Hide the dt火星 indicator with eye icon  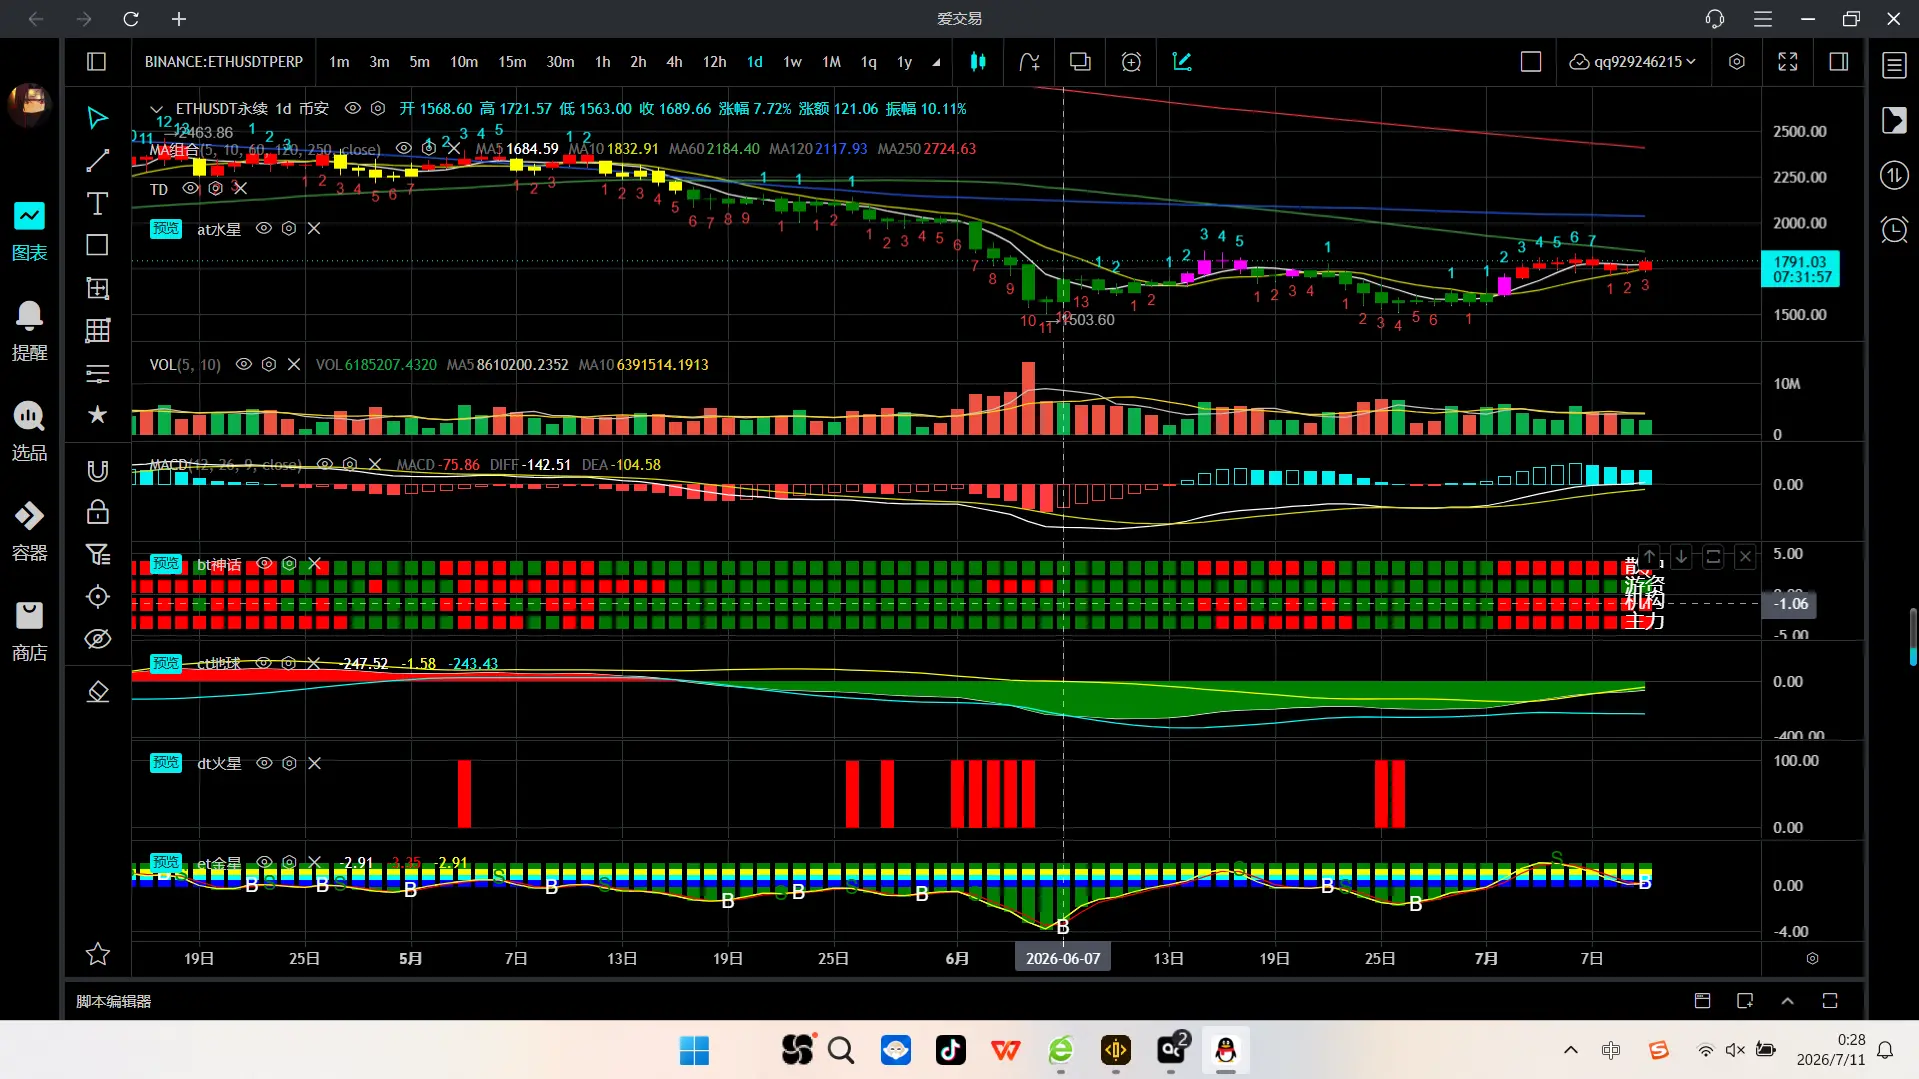point(264,763)
